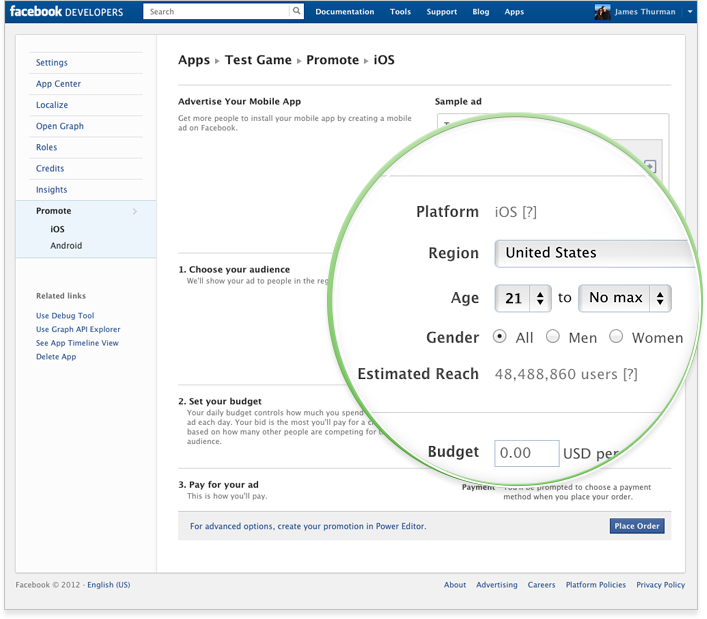Click Apps in the breadcrumb
This screenshot has width=707, height=619.
pyautogui.click(x=194, y=60)
